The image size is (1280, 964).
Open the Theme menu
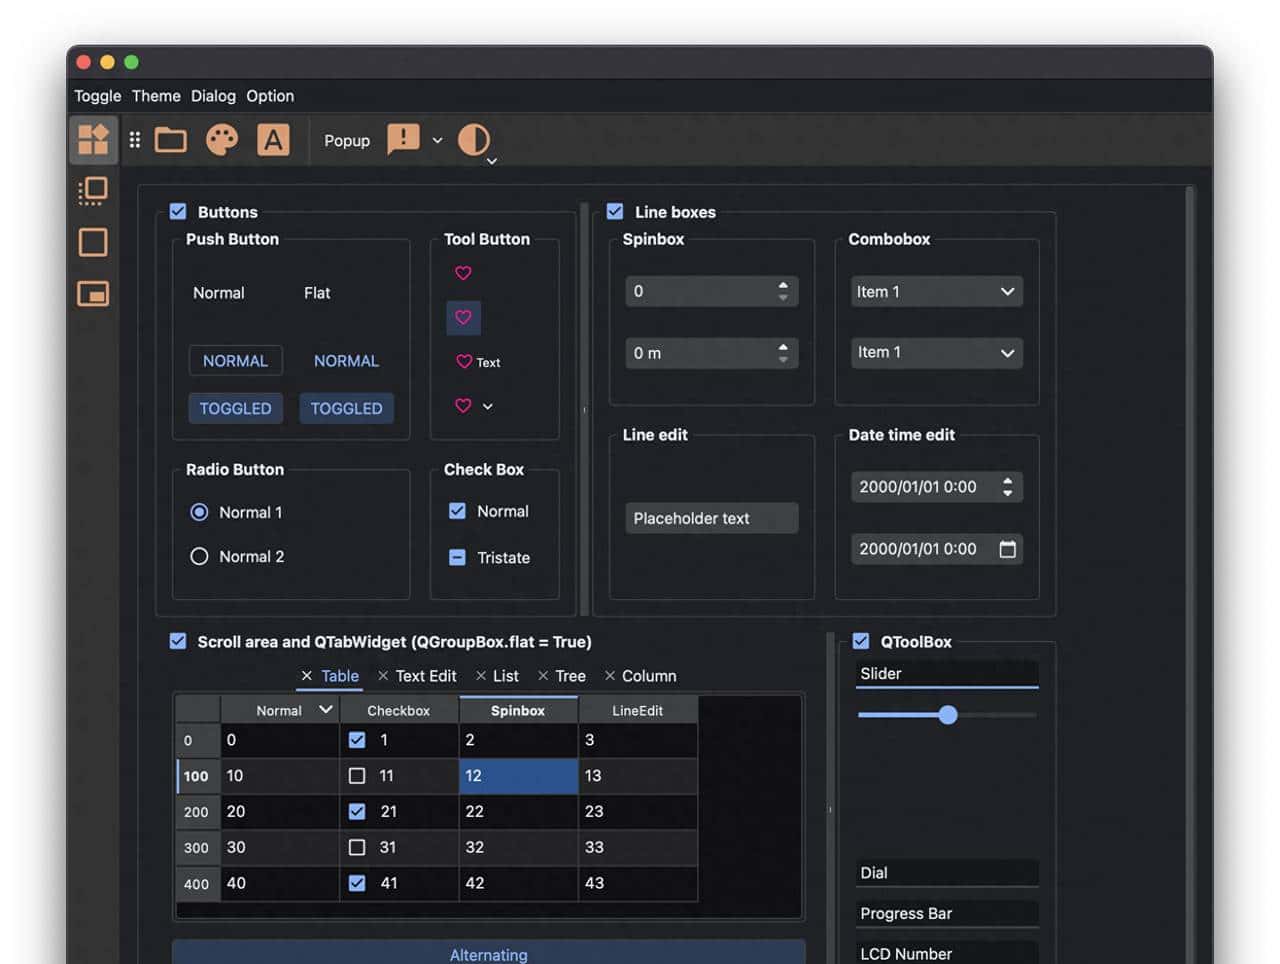(156, 96)
